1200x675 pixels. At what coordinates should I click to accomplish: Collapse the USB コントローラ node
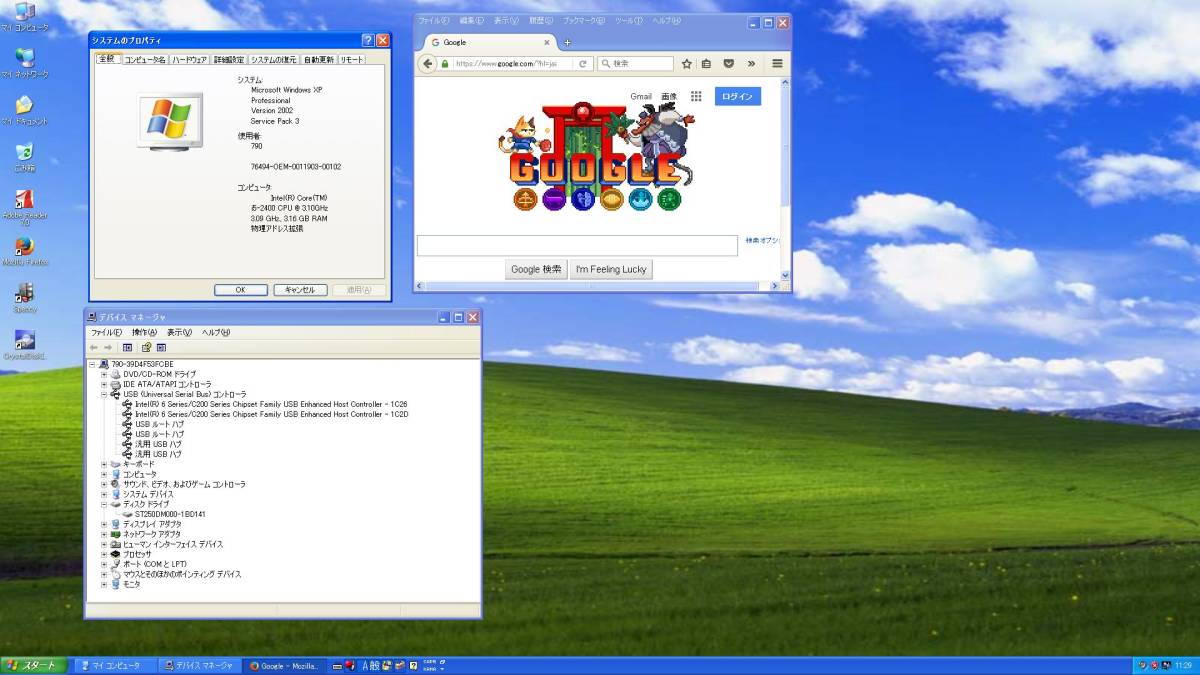tap(104, 394)
